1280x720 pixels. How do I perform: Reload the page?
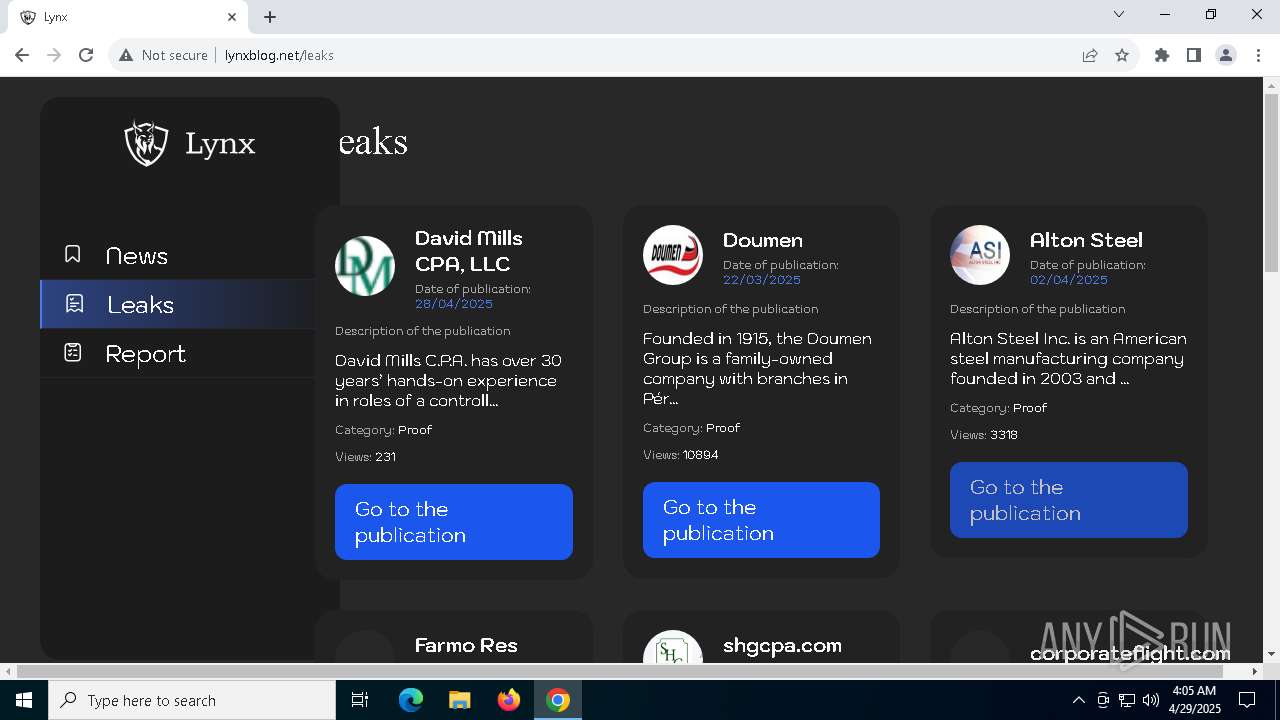tap(86, 55)
